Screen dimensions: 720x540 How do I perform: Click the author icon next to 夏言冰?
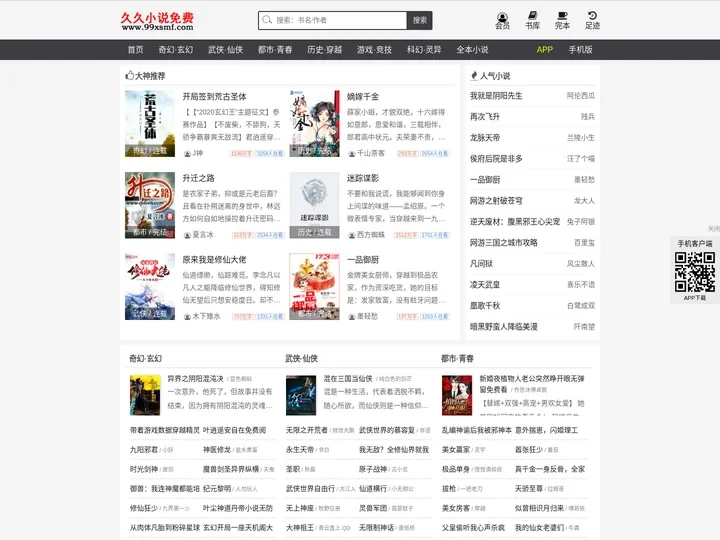point(187,235)
